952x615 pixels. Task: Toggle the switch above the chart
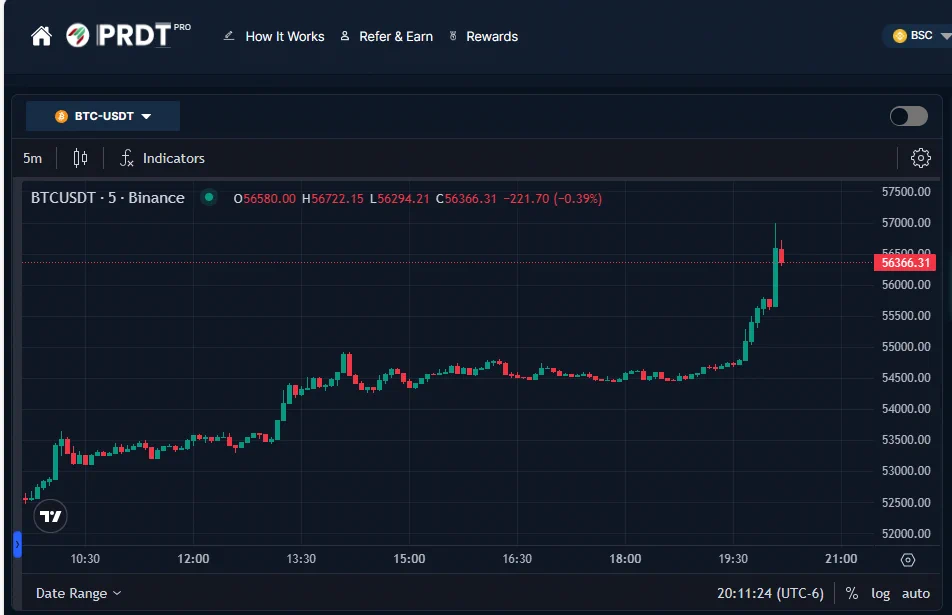tap(908, 116)
